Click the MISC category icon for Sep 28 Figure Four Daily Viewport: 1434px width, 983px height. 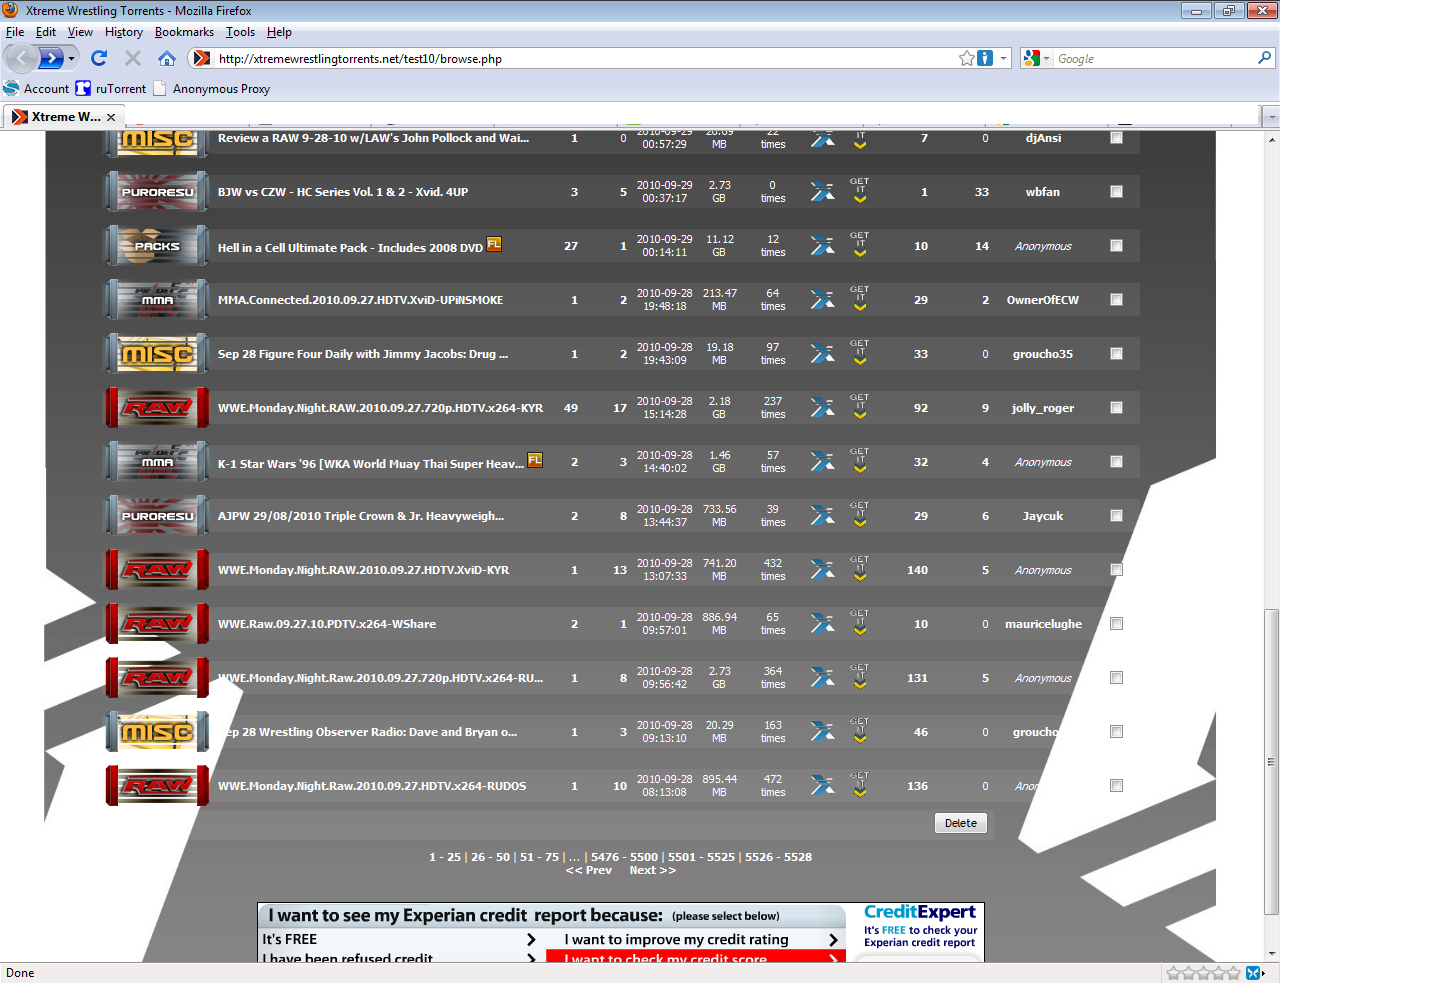point(157,354)
